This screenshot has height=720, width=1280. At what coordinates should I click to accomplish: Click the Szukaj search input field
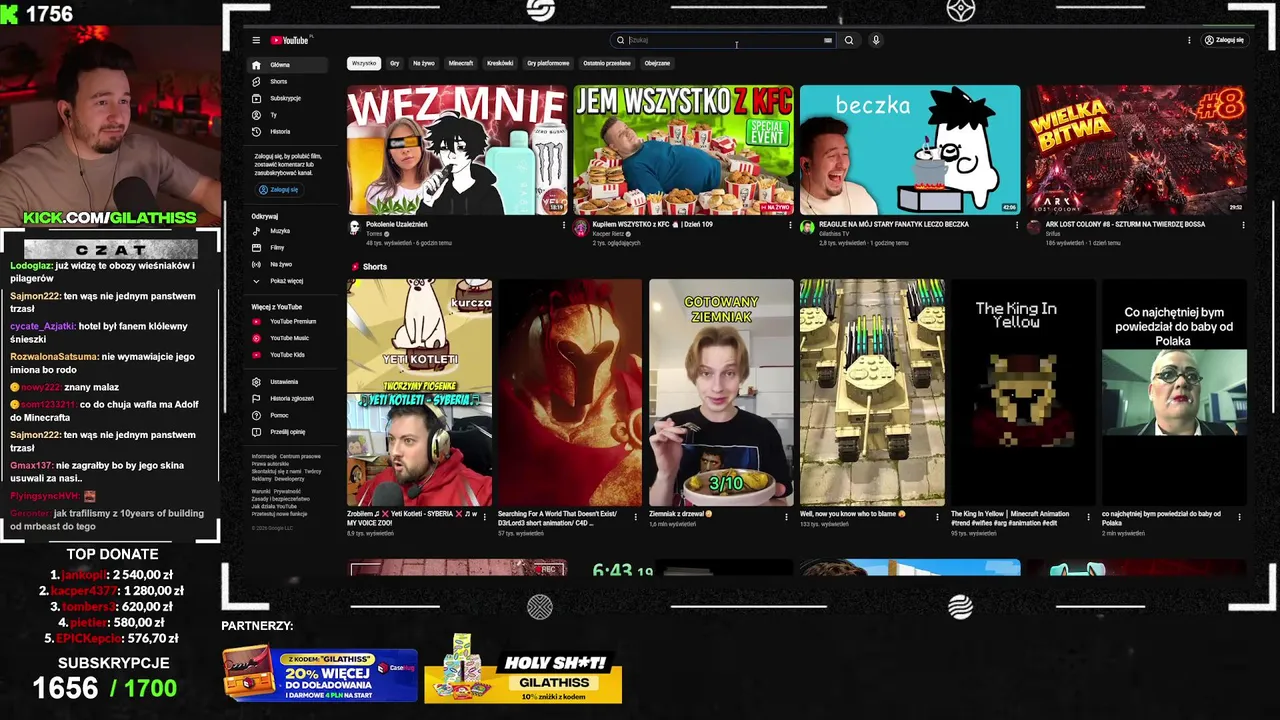coord(724,40)
